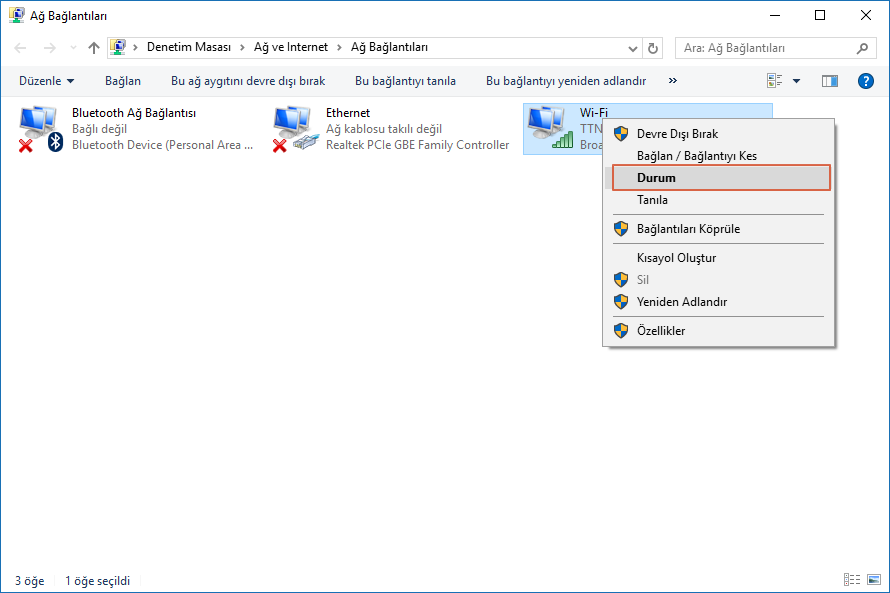Viewport: 890px width, 593px height.
Task: Refresh the Ağ Bağlantıları view
Action: [x=654, y=47]
